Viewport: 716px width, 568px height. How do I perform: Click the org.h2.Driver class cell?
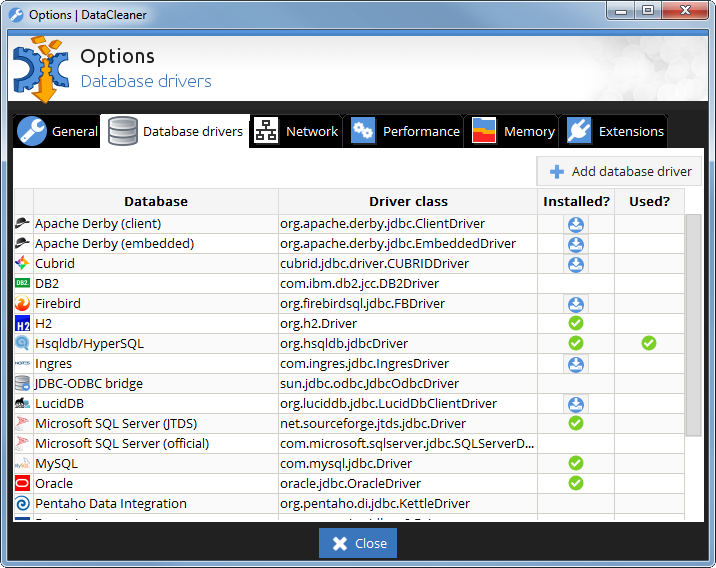pos(408,323)
